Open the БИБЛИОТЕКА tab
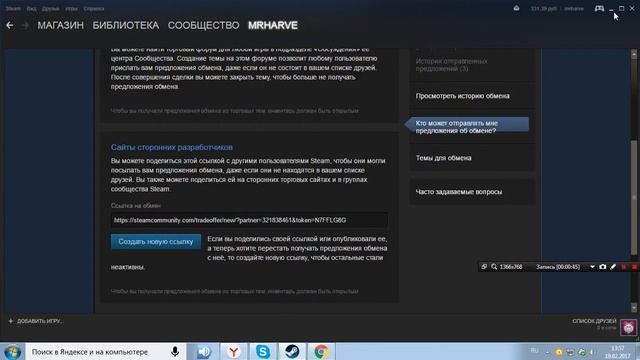 [x=126, y=25]
